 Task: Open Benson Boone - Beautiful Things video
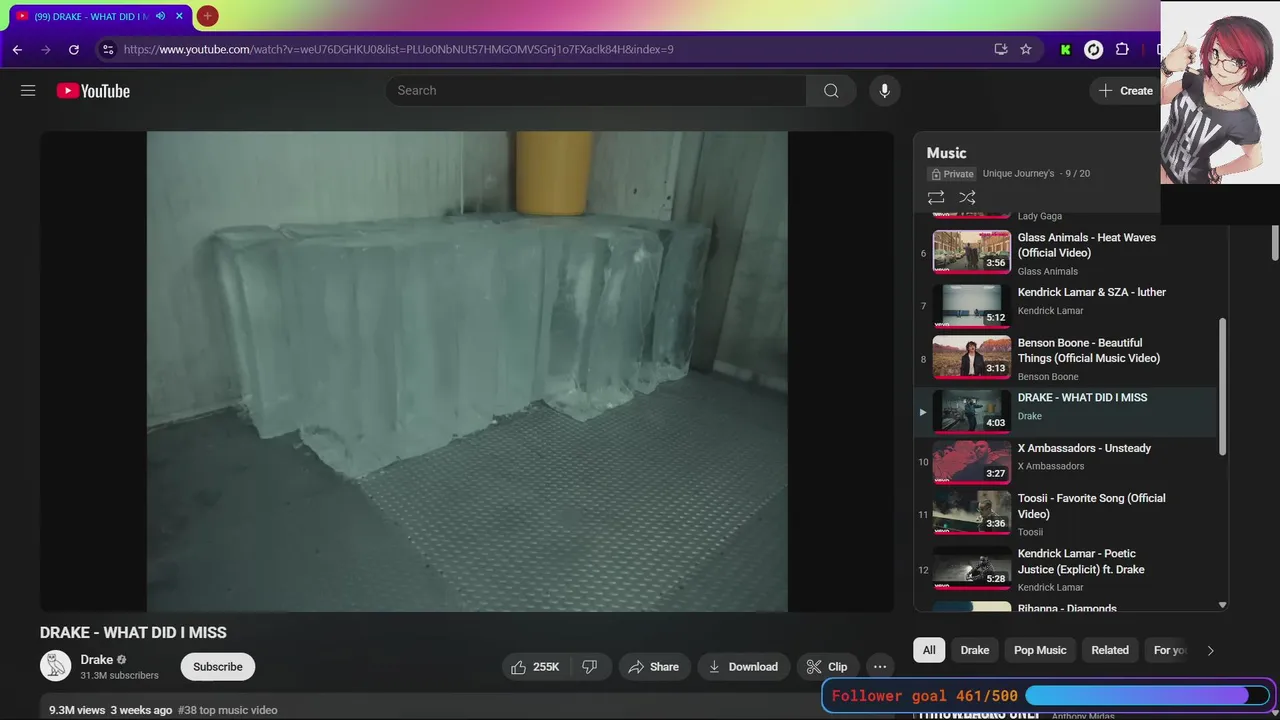1065,359
